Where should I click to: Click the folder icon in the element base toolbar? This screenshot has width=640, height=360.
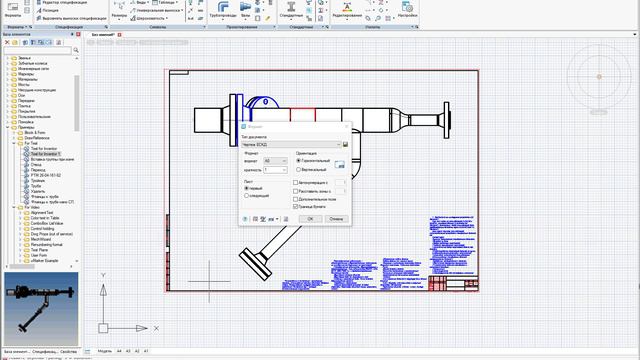15,42
